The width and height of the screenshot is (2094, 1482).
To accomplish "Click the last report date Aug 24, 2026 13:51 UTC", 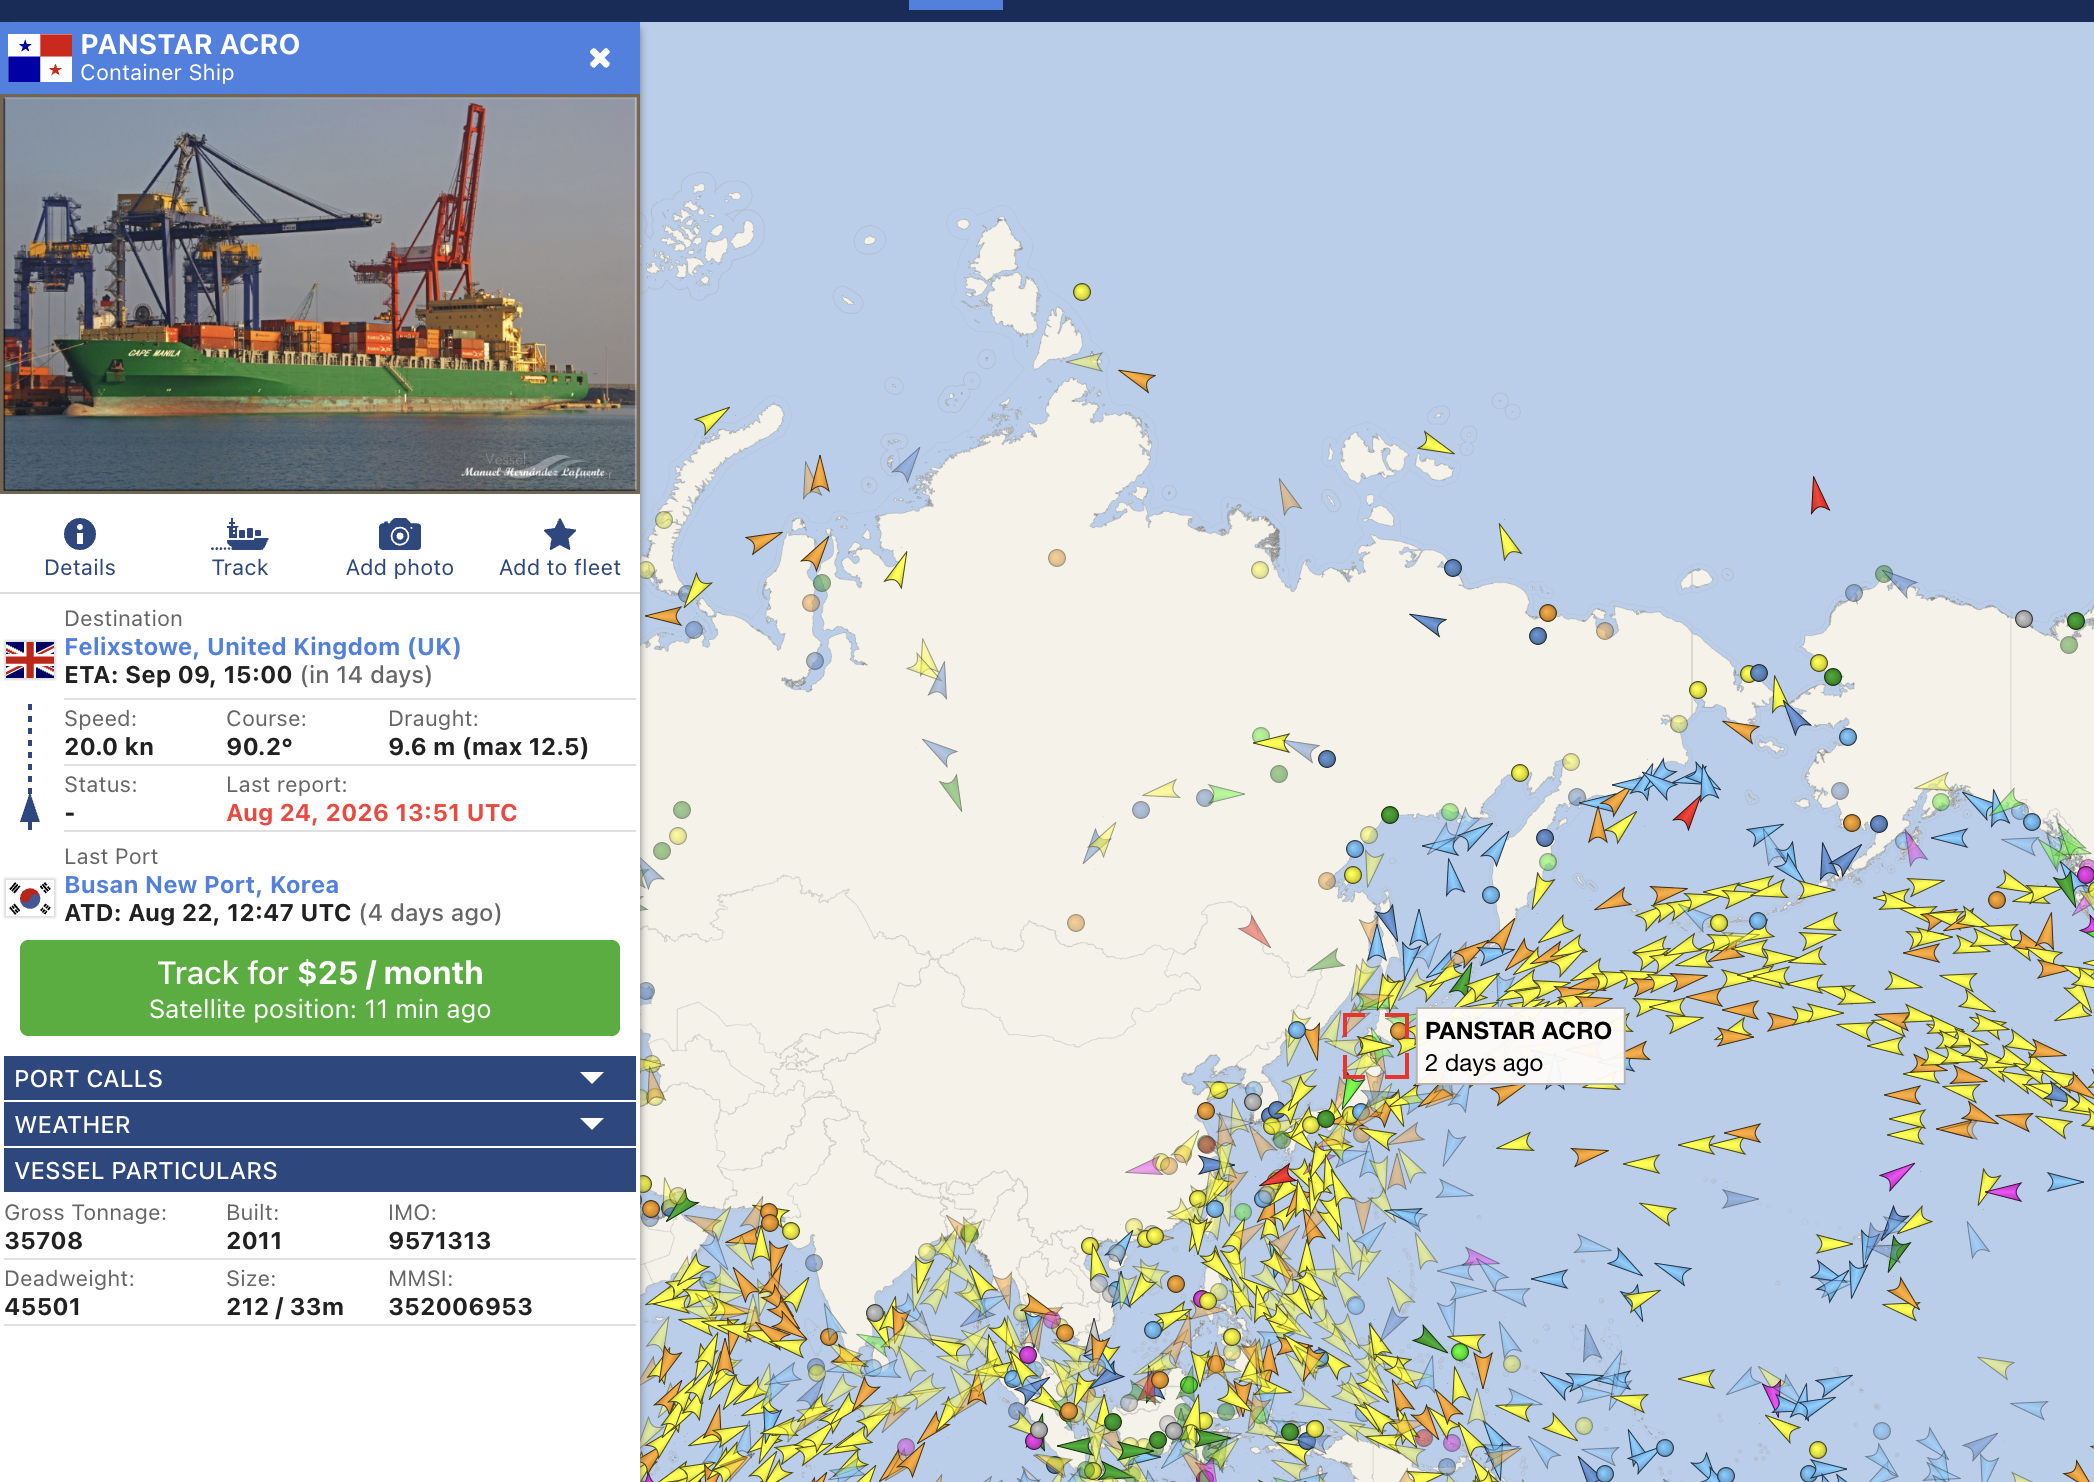I will click(371, 813).
